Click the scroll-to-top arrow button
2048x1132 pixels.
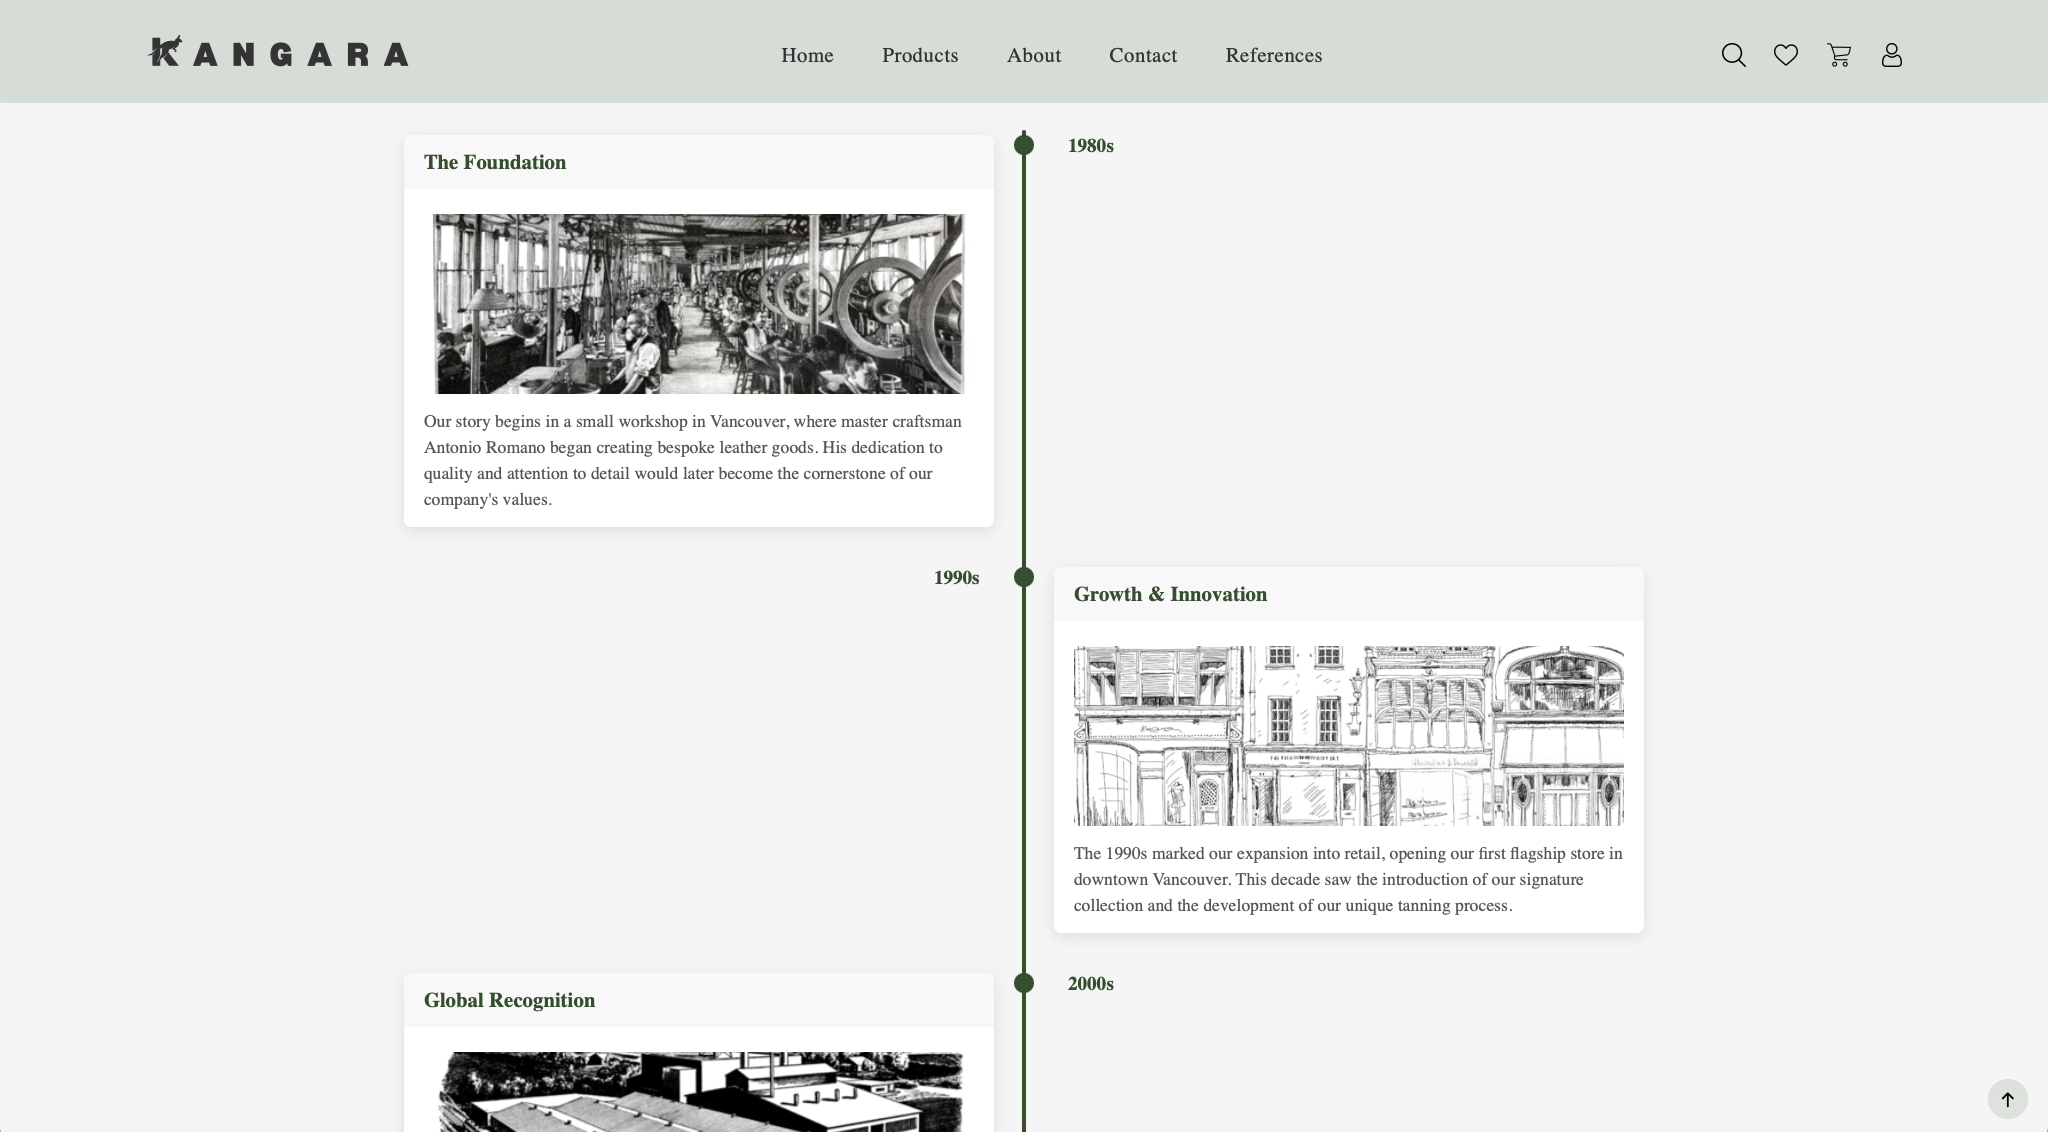2007,1099
